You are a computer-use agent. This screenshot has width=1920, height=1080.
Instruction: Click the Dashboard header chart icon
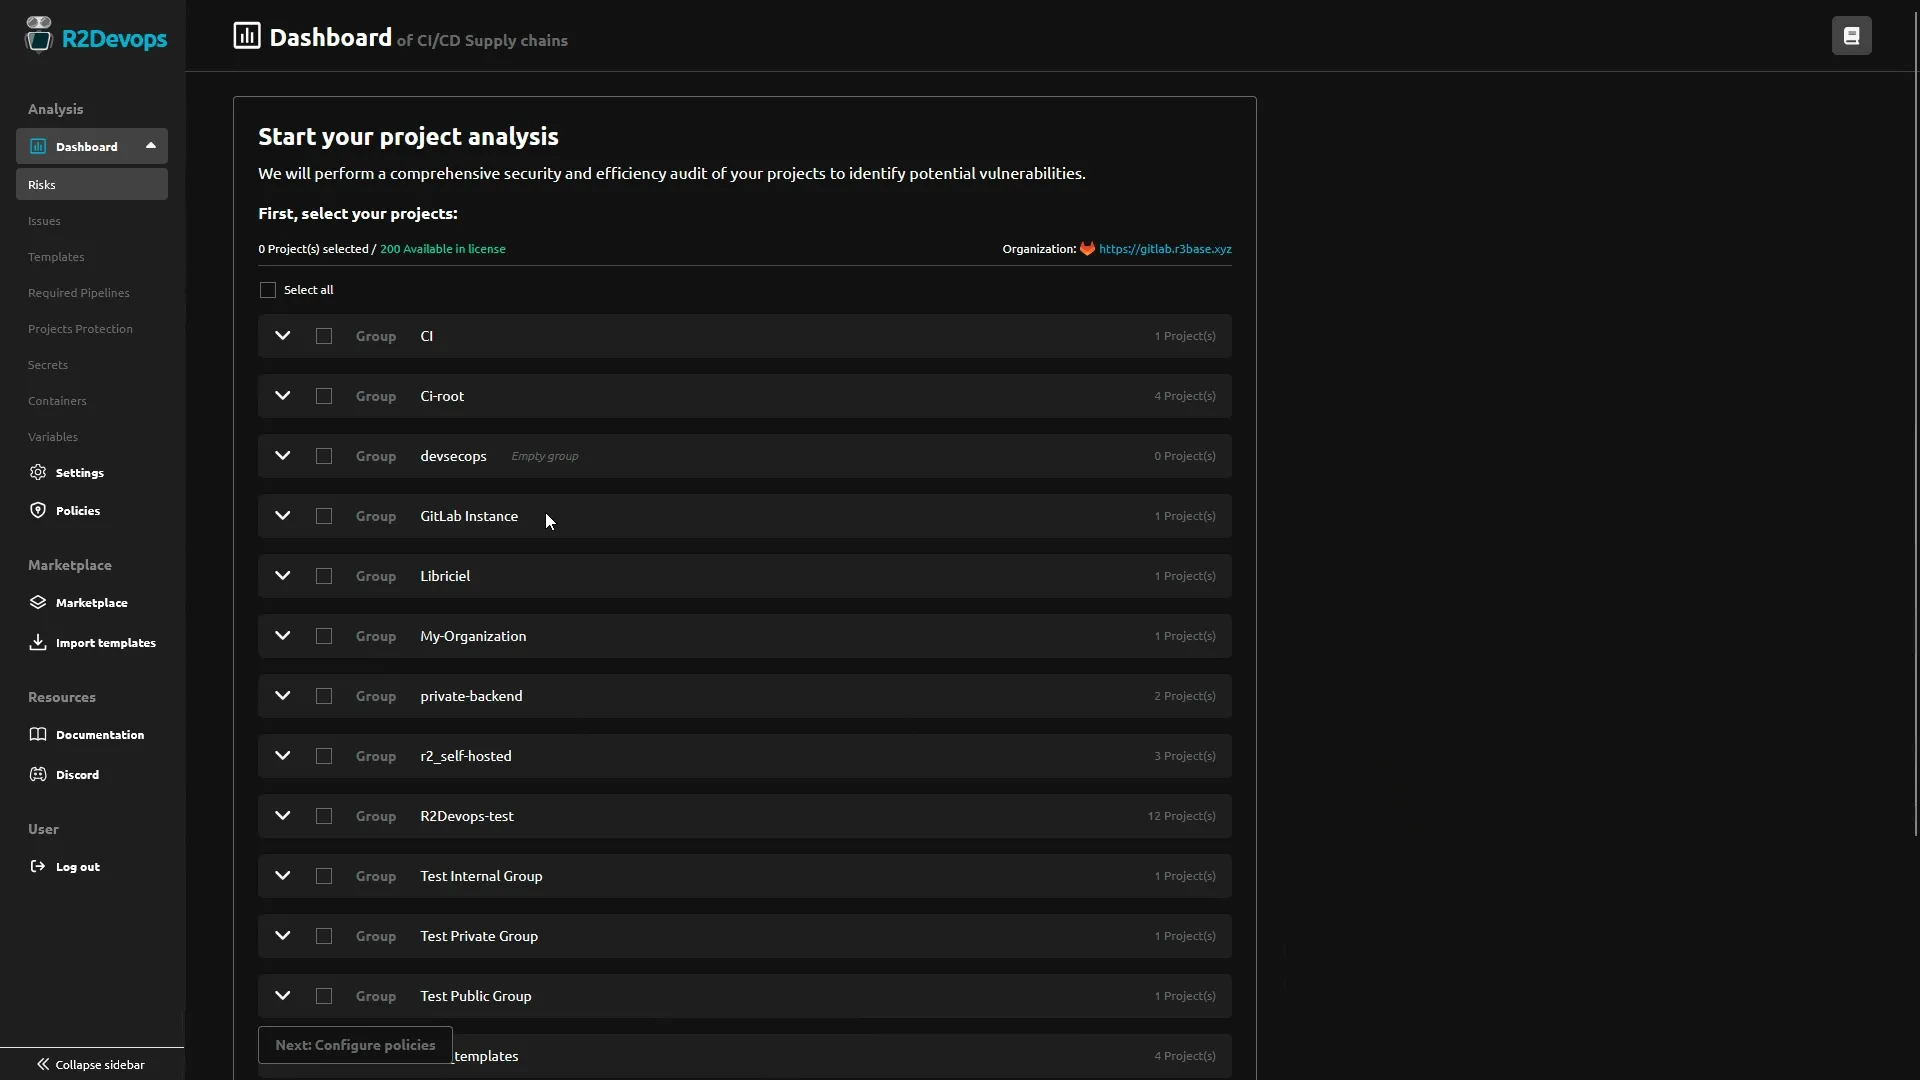pos(247,36)
